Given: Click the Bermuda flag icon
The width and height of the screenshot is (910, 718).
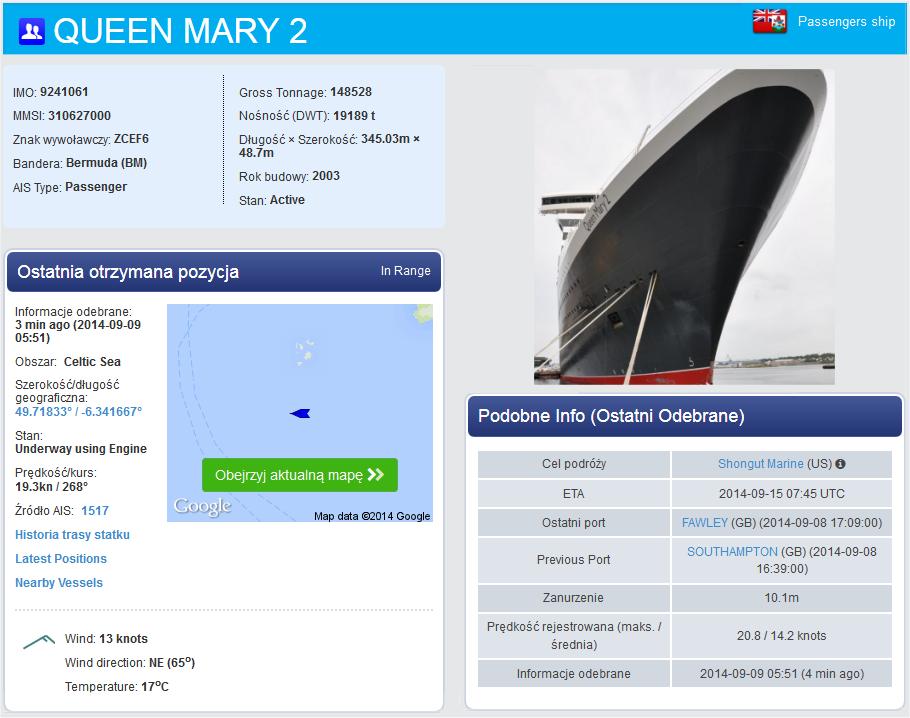Looking at the screenshot, I should tap(770, 22).
